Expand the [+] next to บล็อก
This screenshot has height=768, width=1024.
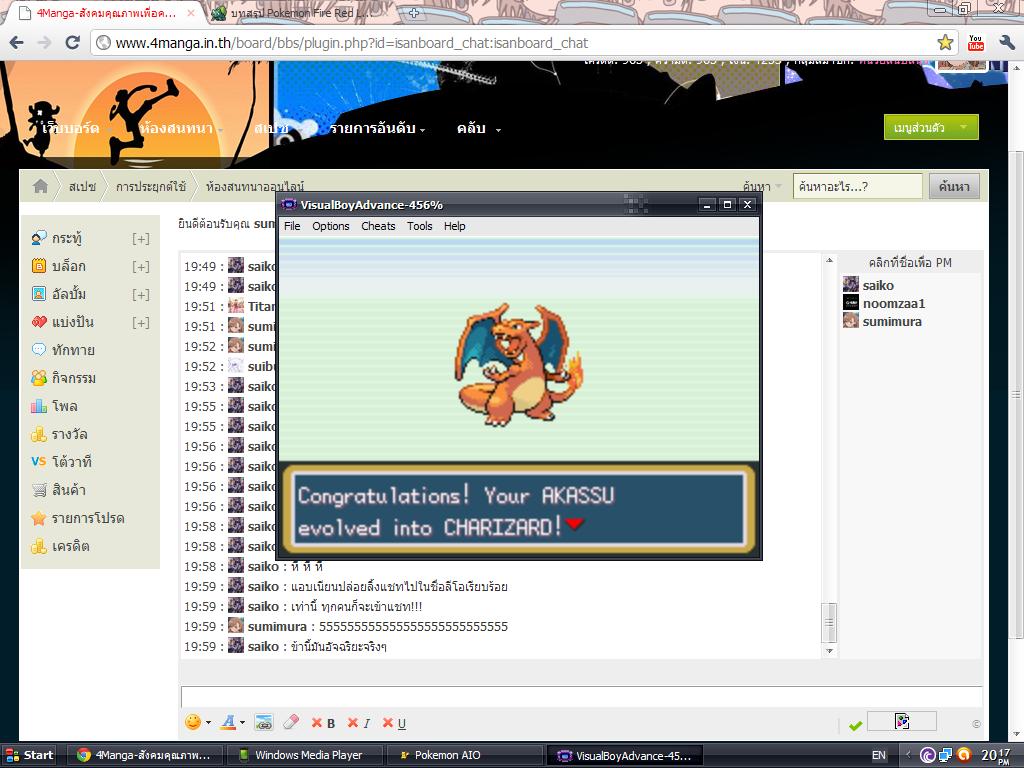(x=140, y=267)
